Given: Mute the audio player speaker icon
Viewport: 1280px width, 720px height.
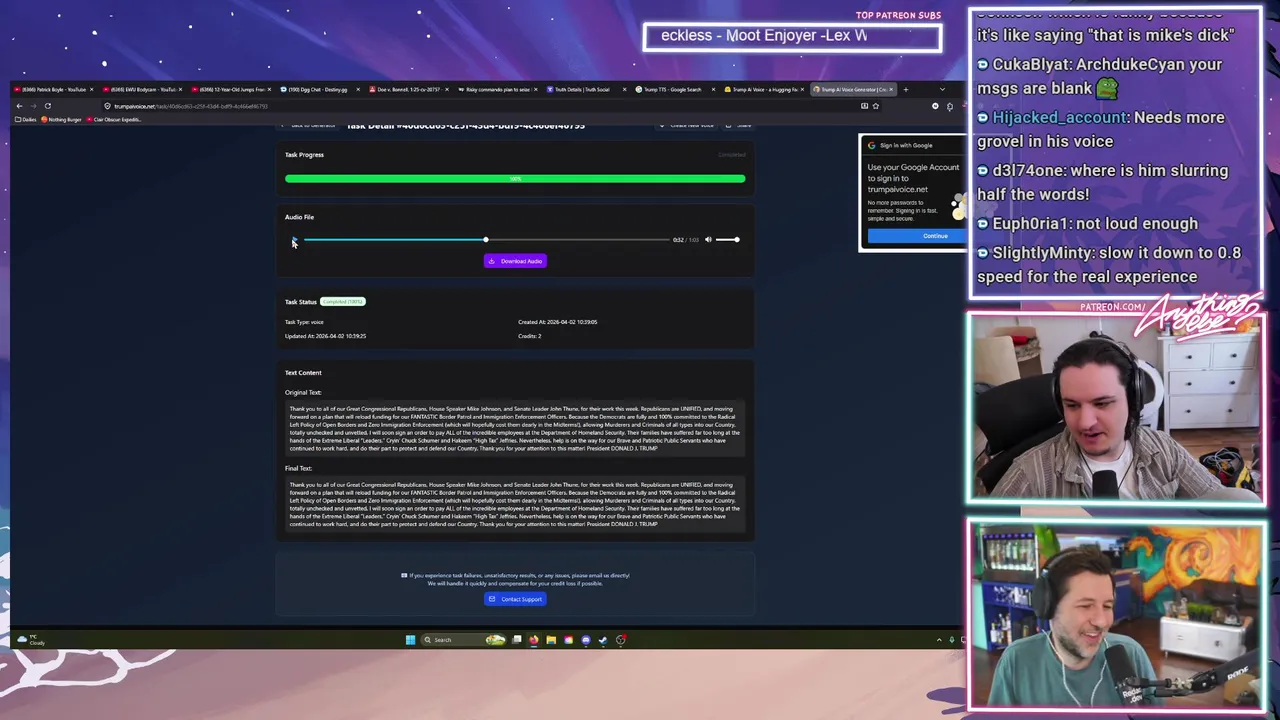Looking at the screenshot, I should (x=708, y=240).
